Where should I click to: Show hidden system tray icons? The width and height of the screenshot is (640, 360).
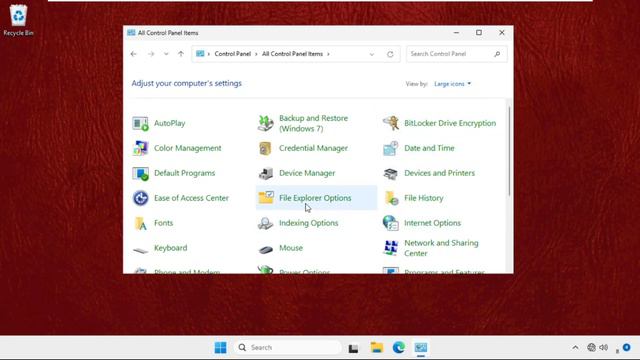pos(575,348)
